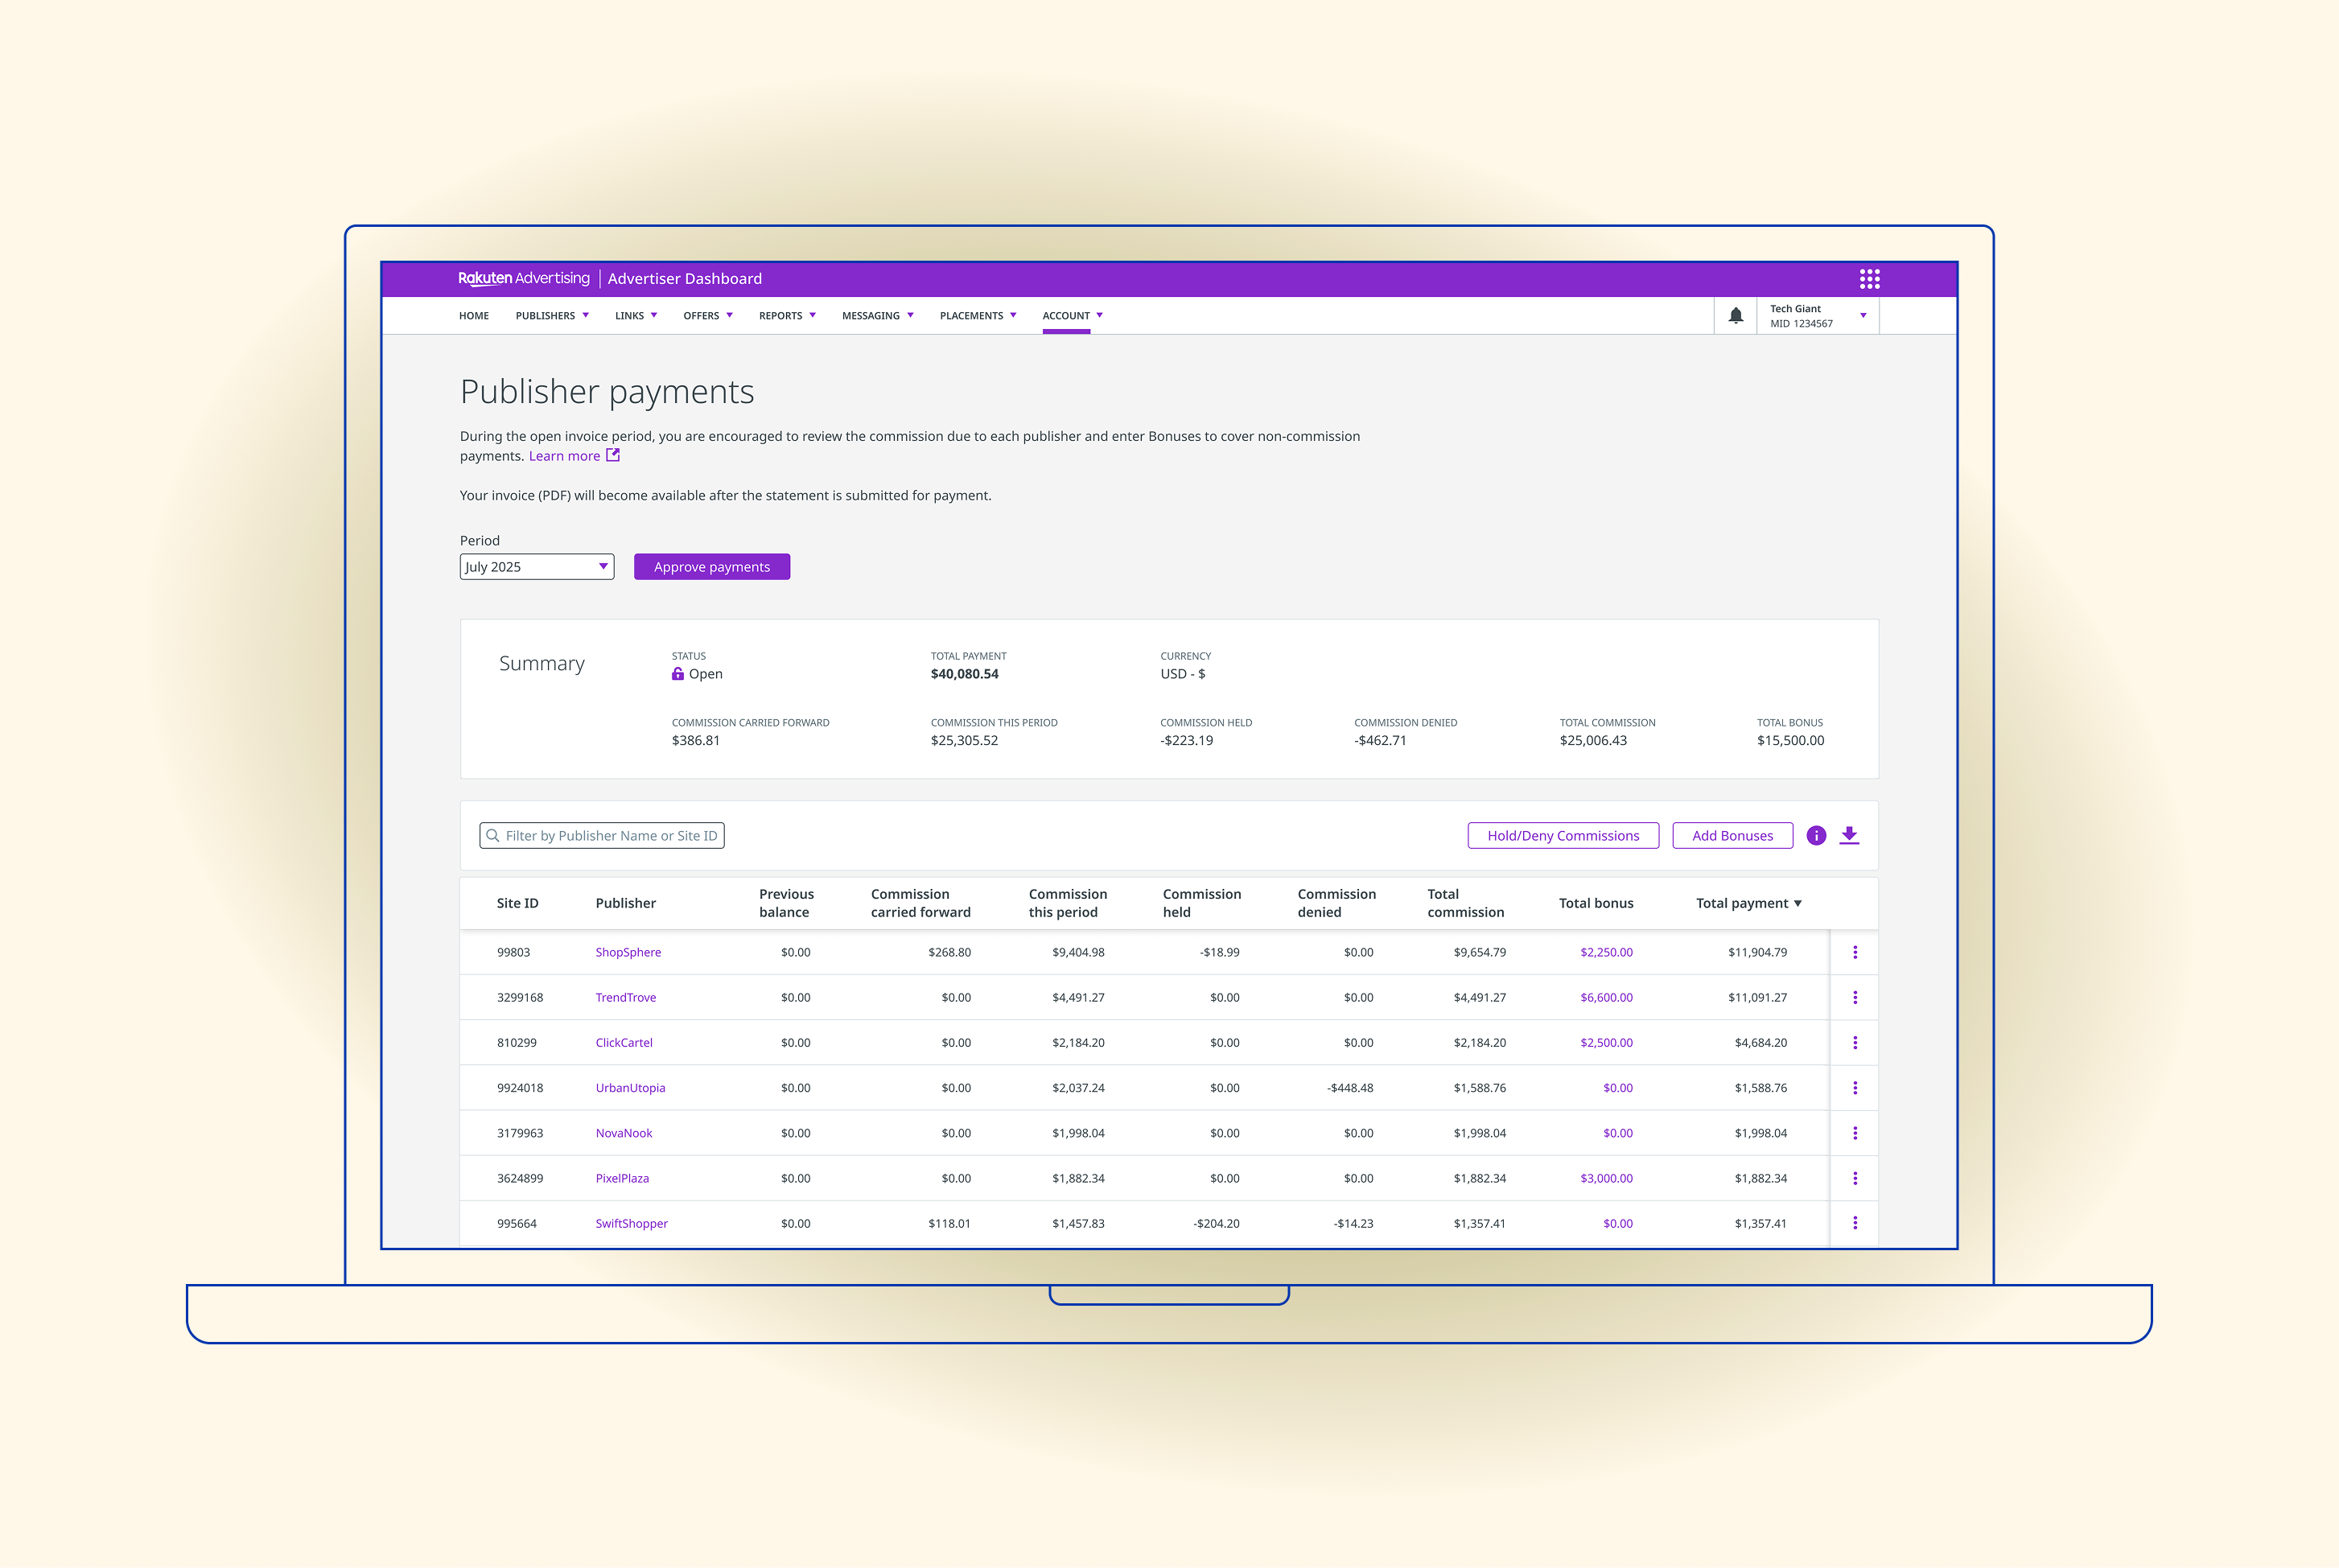Download the publisher payments table

coord(1849,835)
